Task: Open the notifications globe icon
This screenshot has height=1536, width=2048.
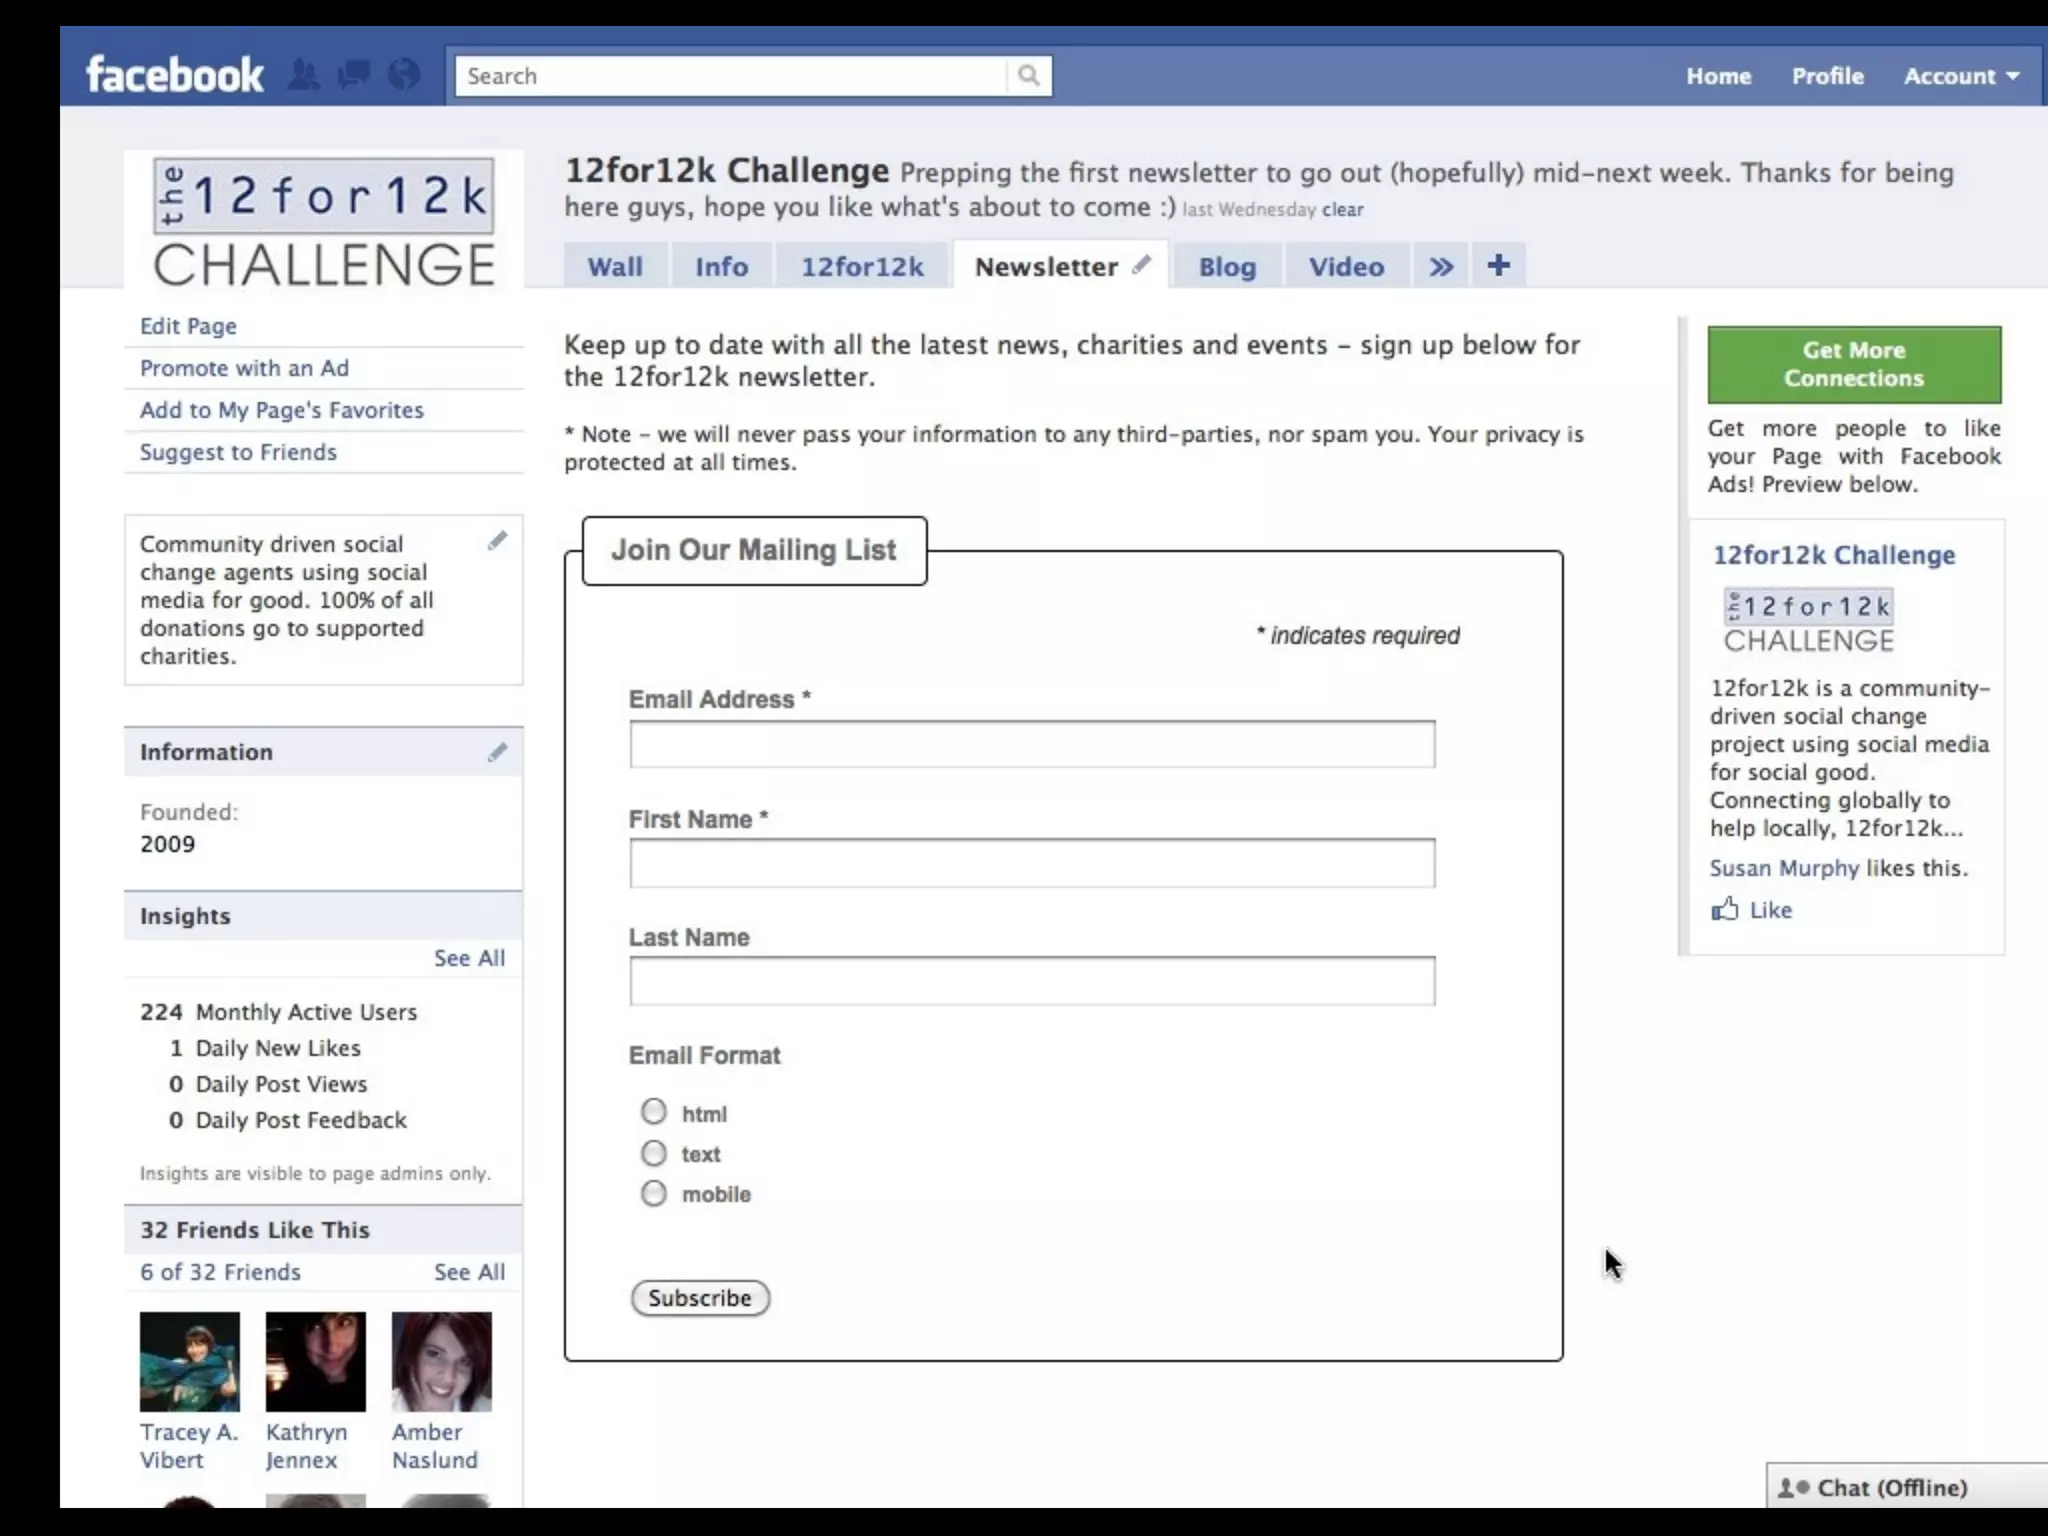Action: [404, 75]
